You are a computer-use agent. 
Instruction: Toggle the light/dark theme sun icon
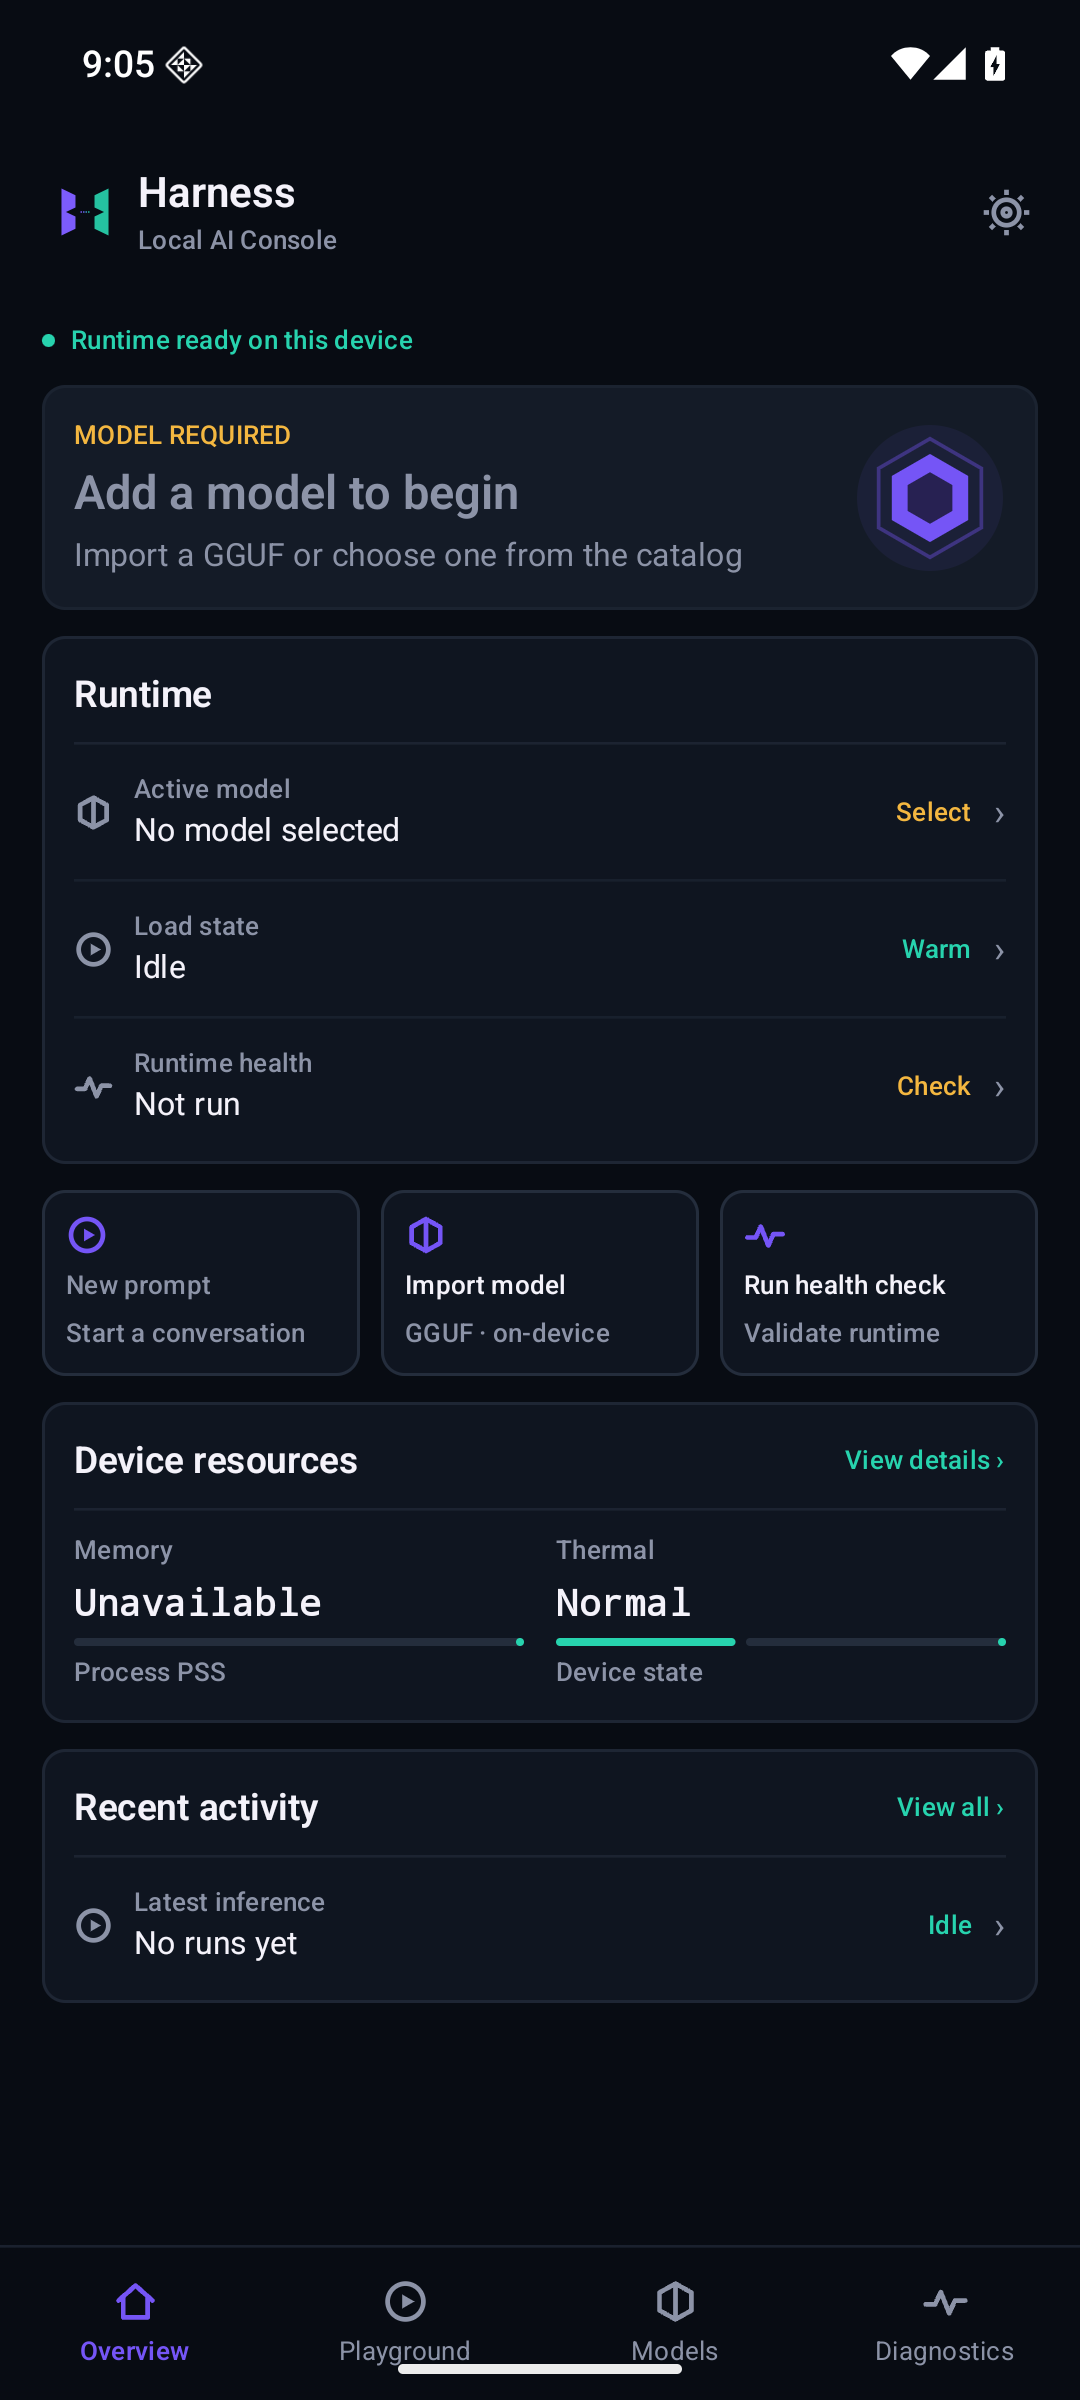click(1006, 212)
